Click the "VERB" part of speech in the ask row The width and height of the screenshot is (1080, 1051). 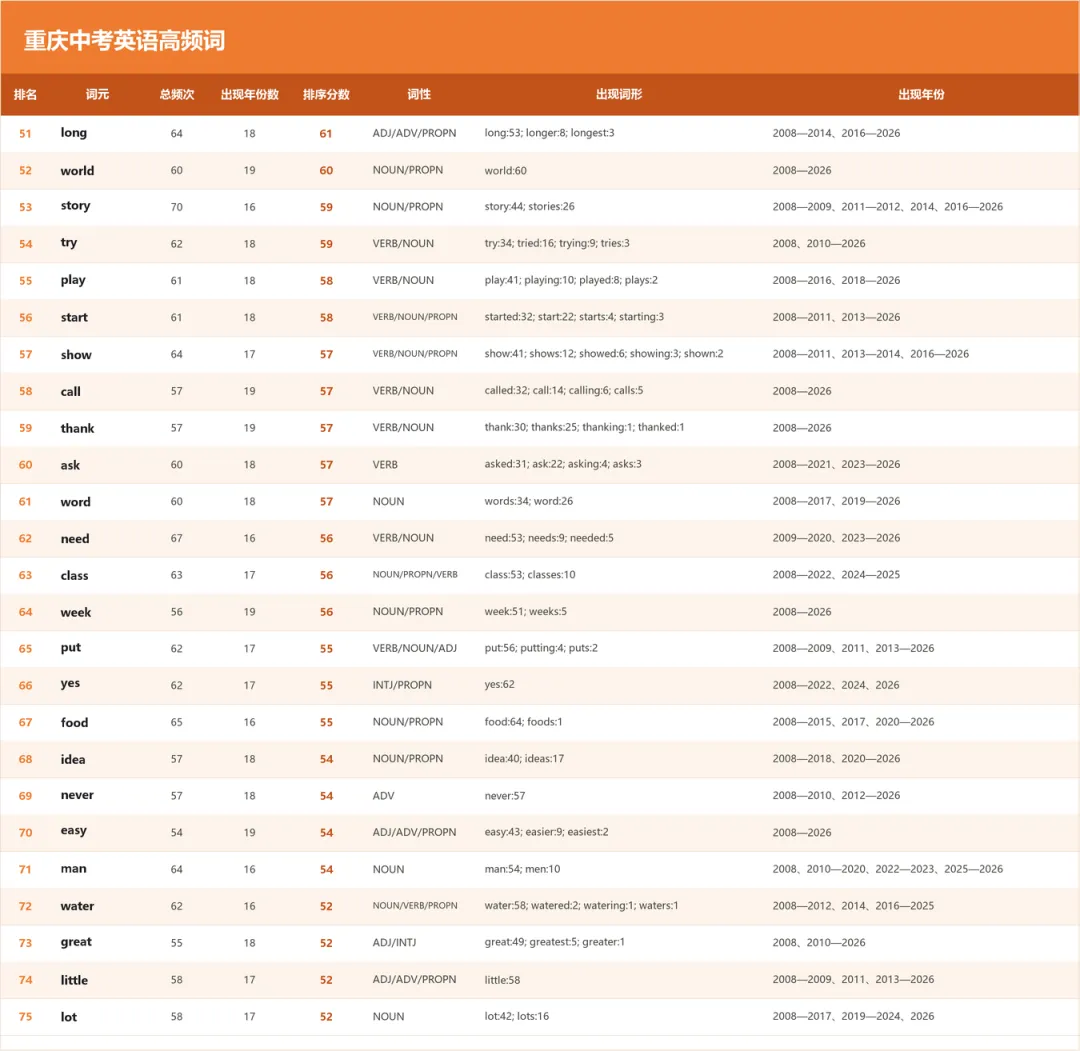coord(385,465)
